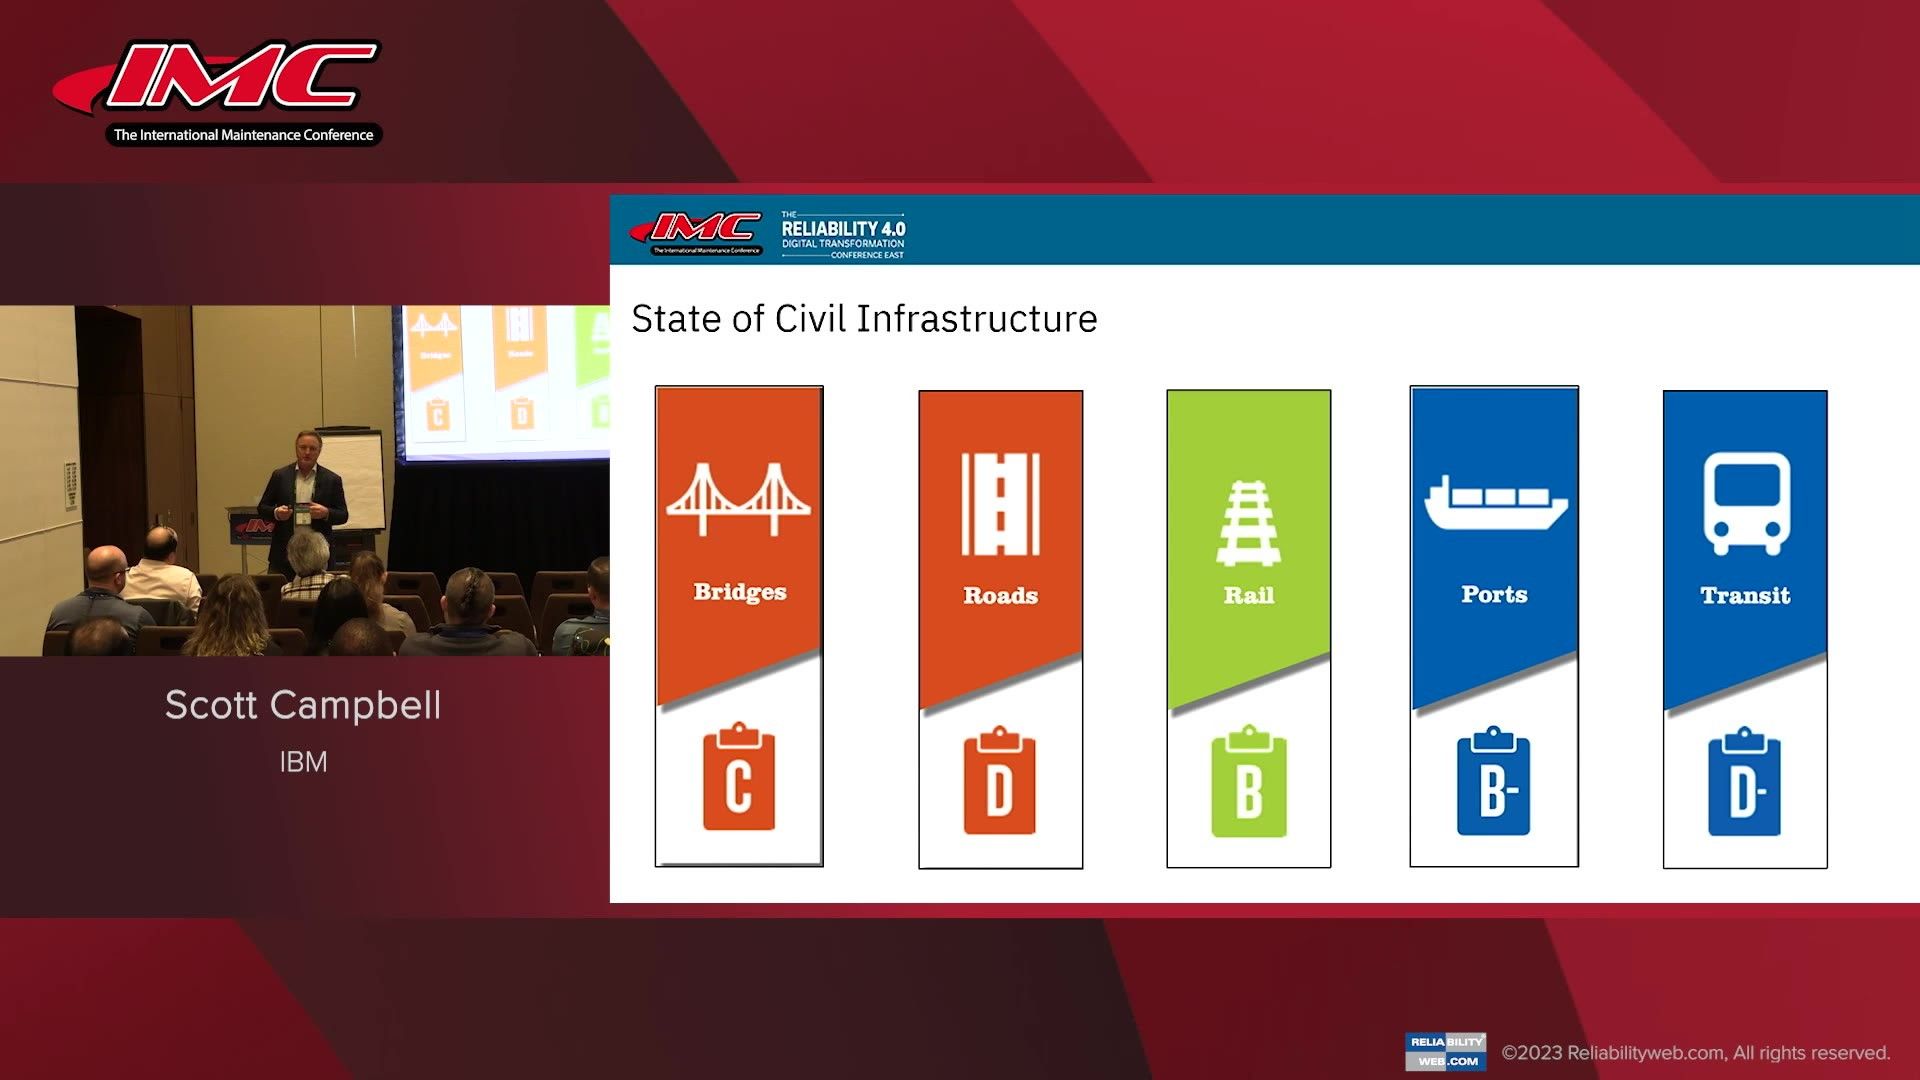1920x1080 pixels.
Task: Click the Ports B- grade clipboard
Action: pyautogui.click(x=1493, y=781)
